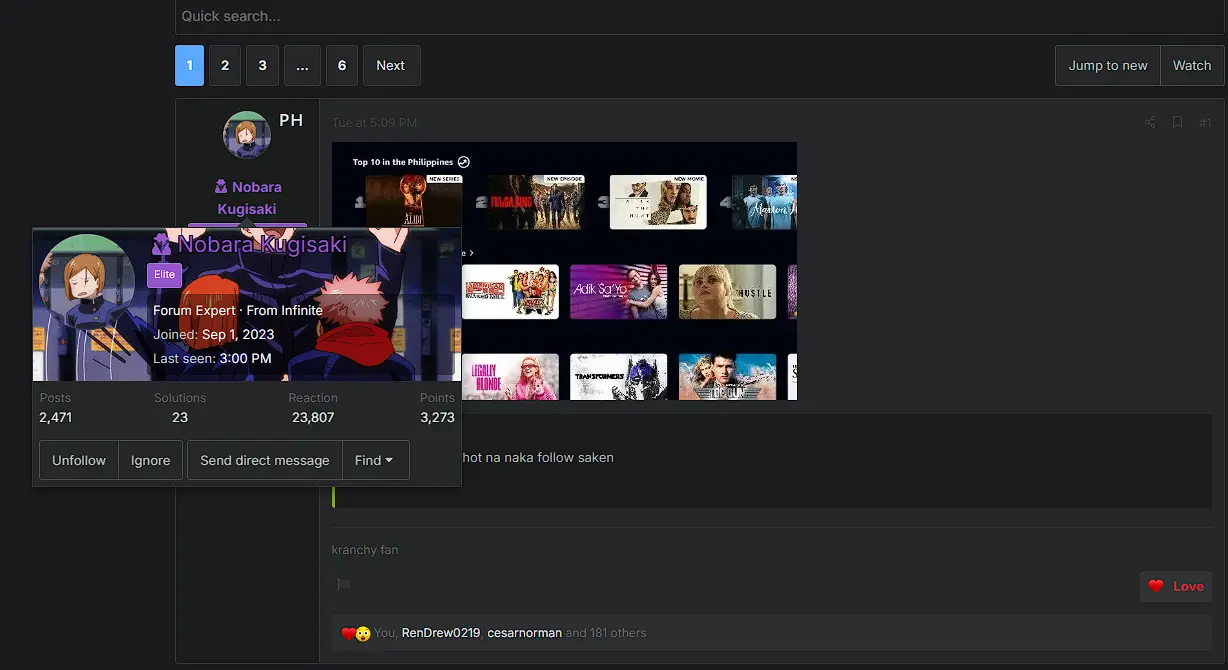Open the post #1 permalink number
The height and width of the screenshot is (670, 1228).
coord(1205,122)
